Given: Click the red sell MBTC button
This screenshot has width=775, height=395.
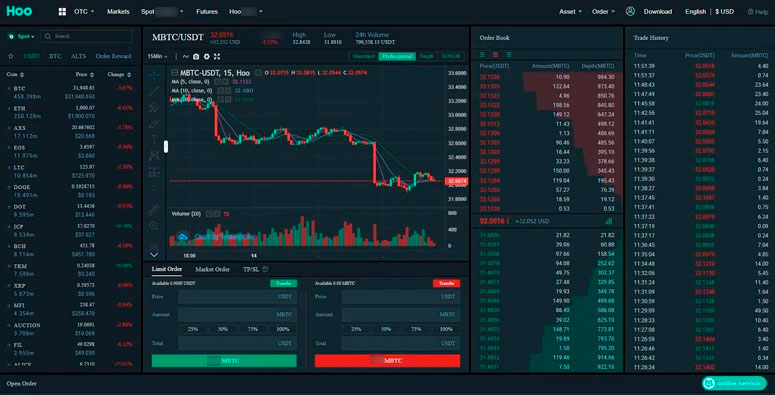Looking at the screenshot, I should click(387, 361).
